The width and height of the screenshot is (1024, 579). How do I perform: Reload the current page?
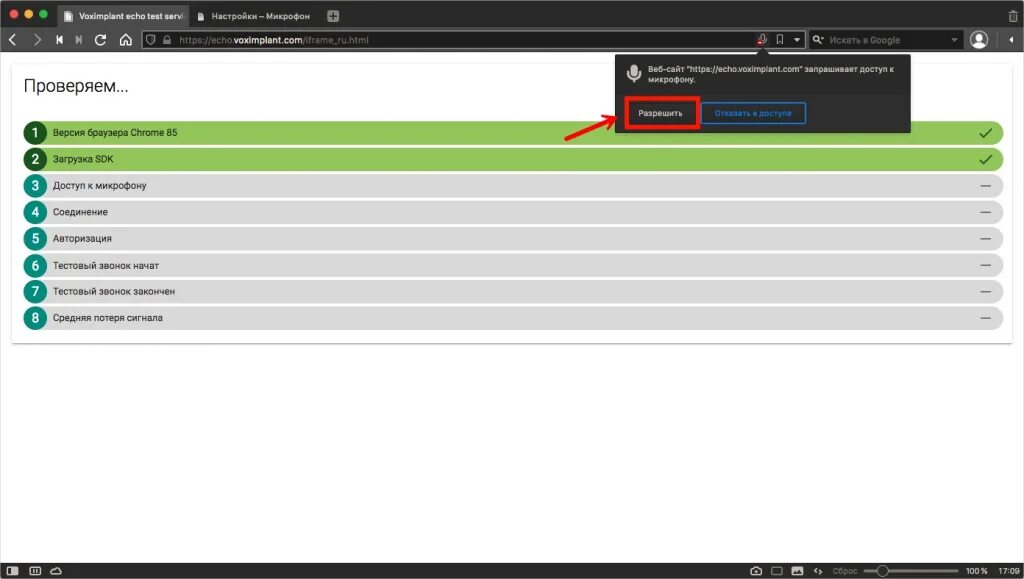101,40
